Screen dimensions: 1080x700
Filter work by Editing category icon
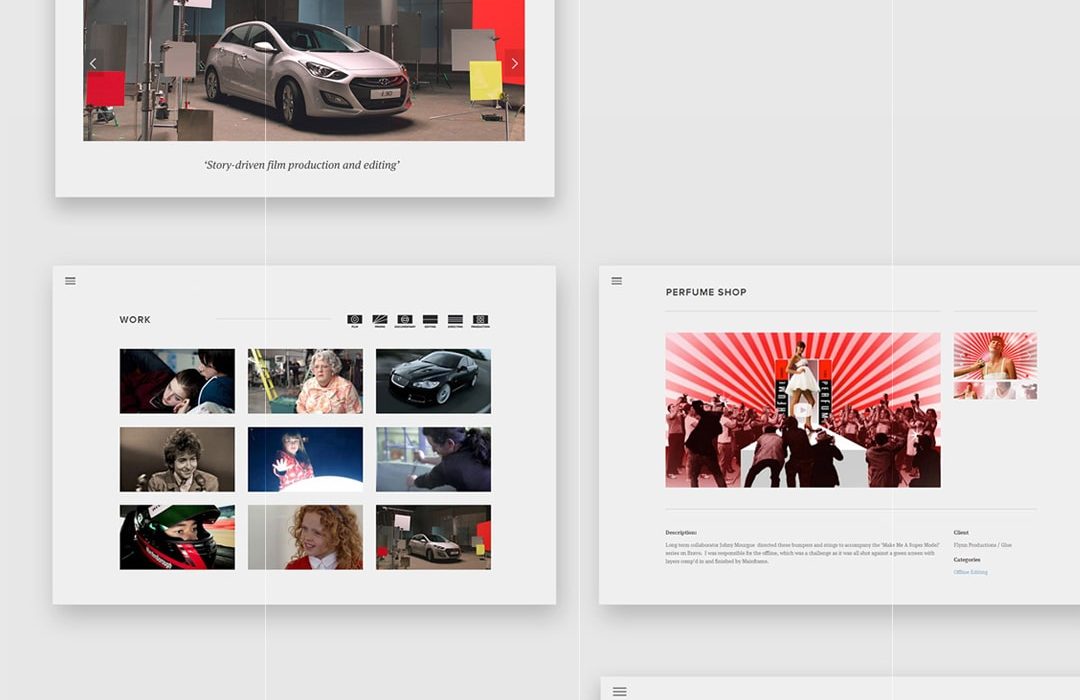click(430, 320)
